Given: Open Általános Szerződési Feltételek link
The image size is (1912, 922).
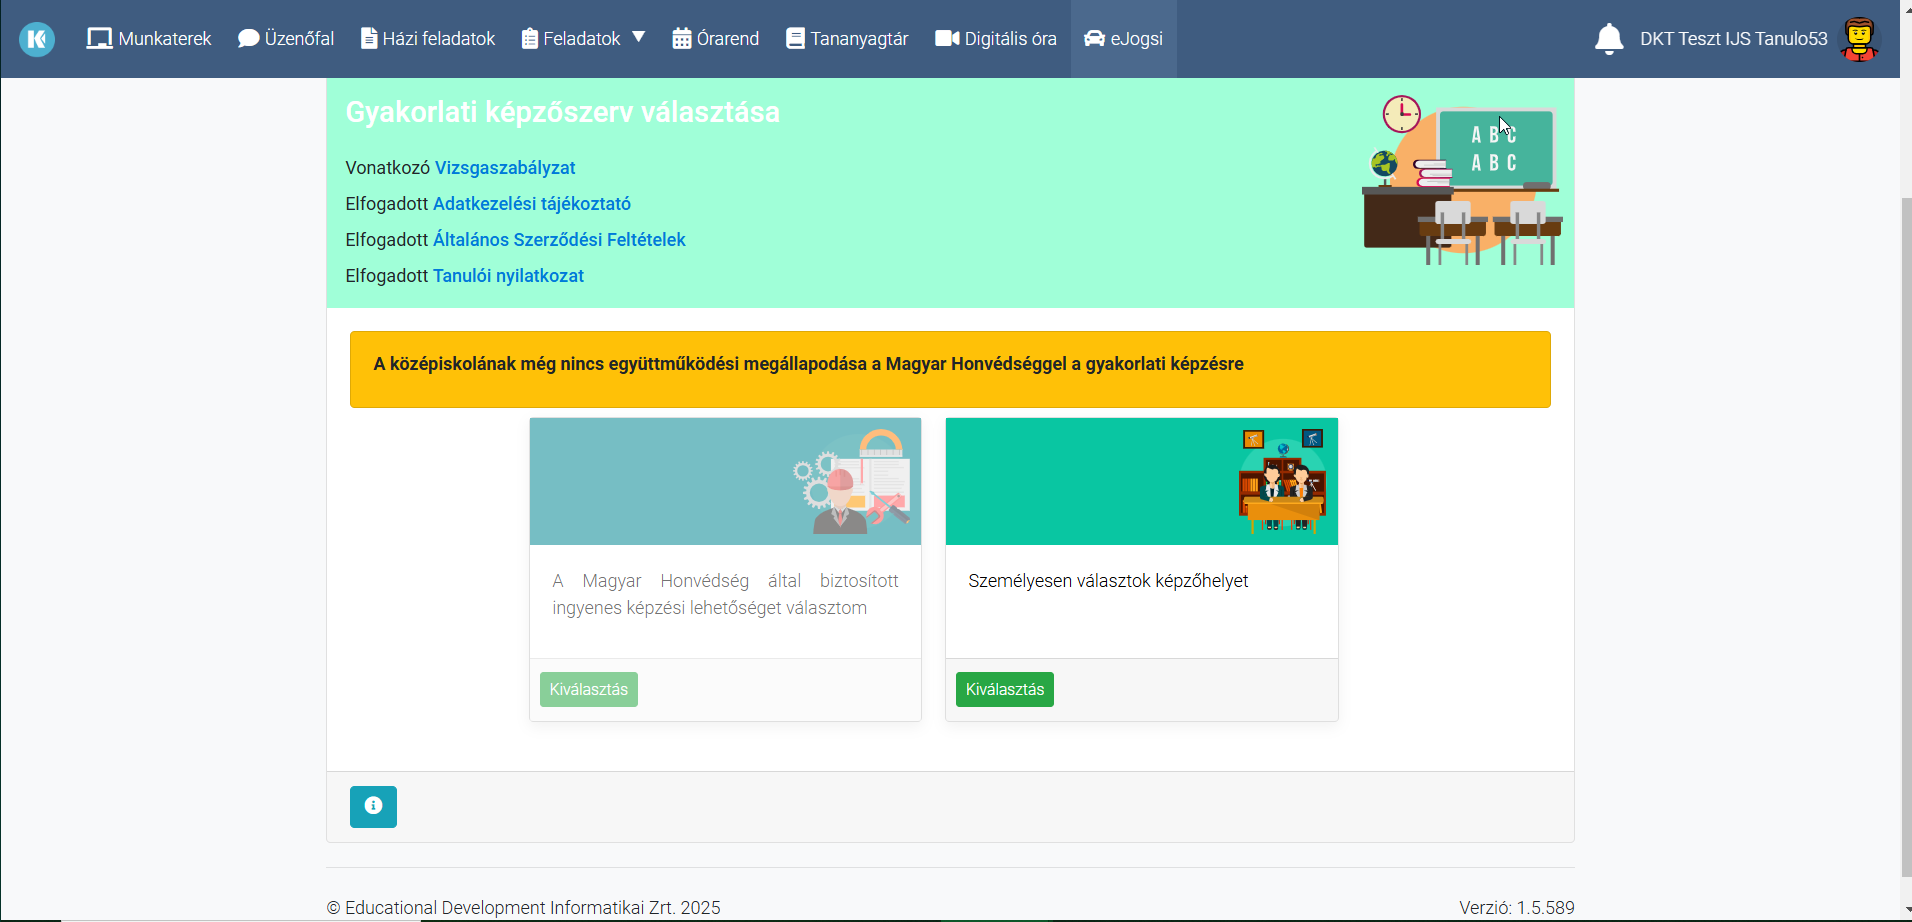Looking at the screenshot, I should click(559, 240).
